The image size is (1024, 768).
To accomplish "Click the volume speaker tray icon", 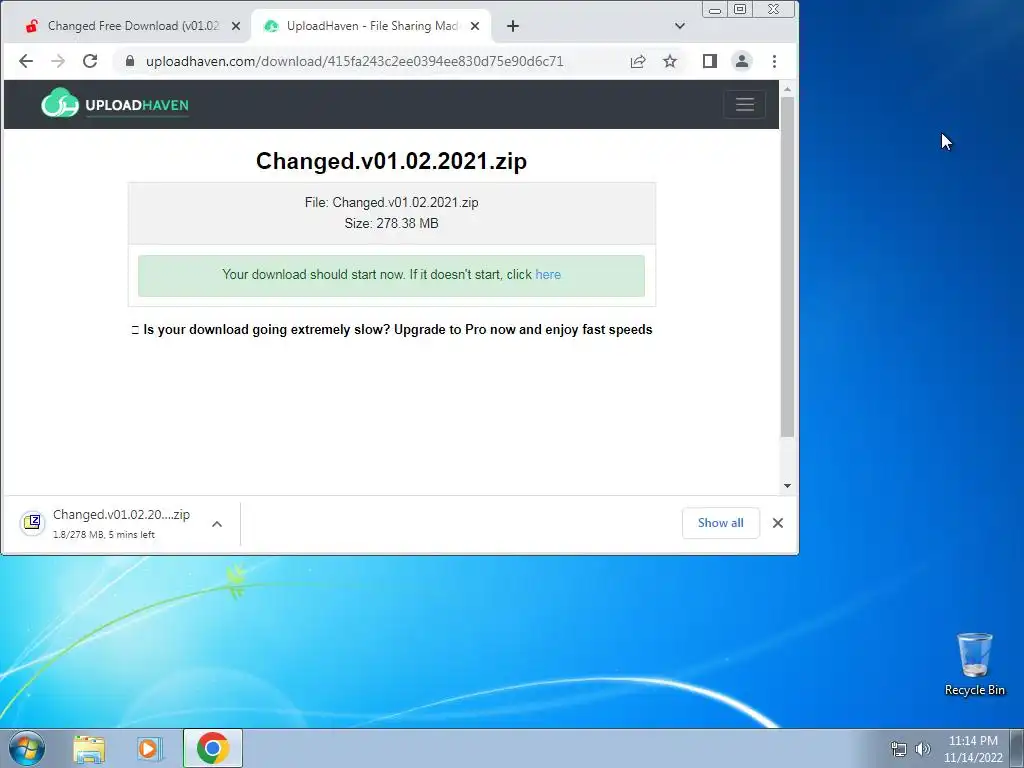I will point(923,749).
